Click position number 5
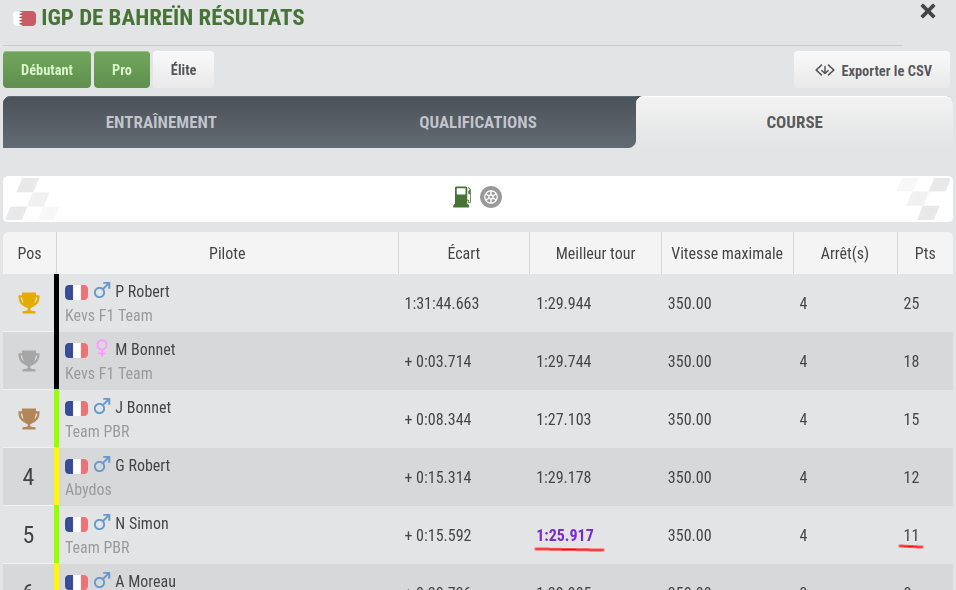Image resolution: width=956 pixels, height=590 pixels. coord(28,535)
